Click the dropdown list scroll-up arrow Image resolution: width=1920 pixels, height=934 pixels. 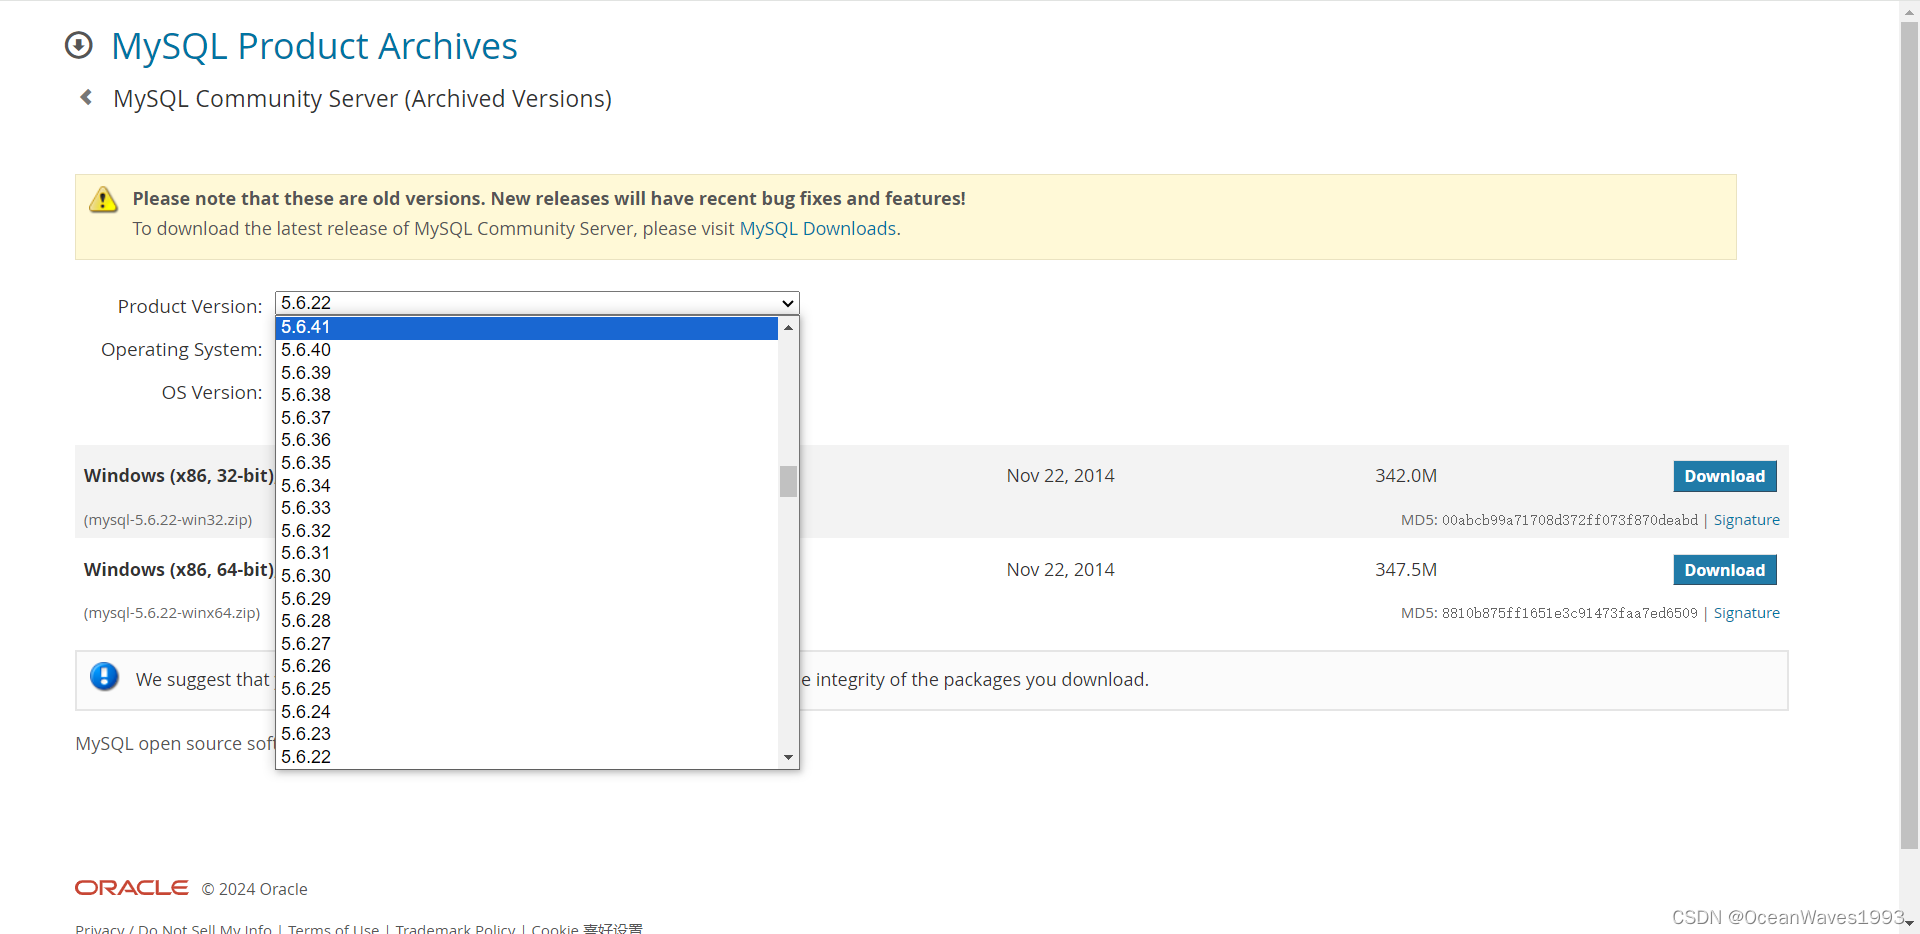[788, 328]
